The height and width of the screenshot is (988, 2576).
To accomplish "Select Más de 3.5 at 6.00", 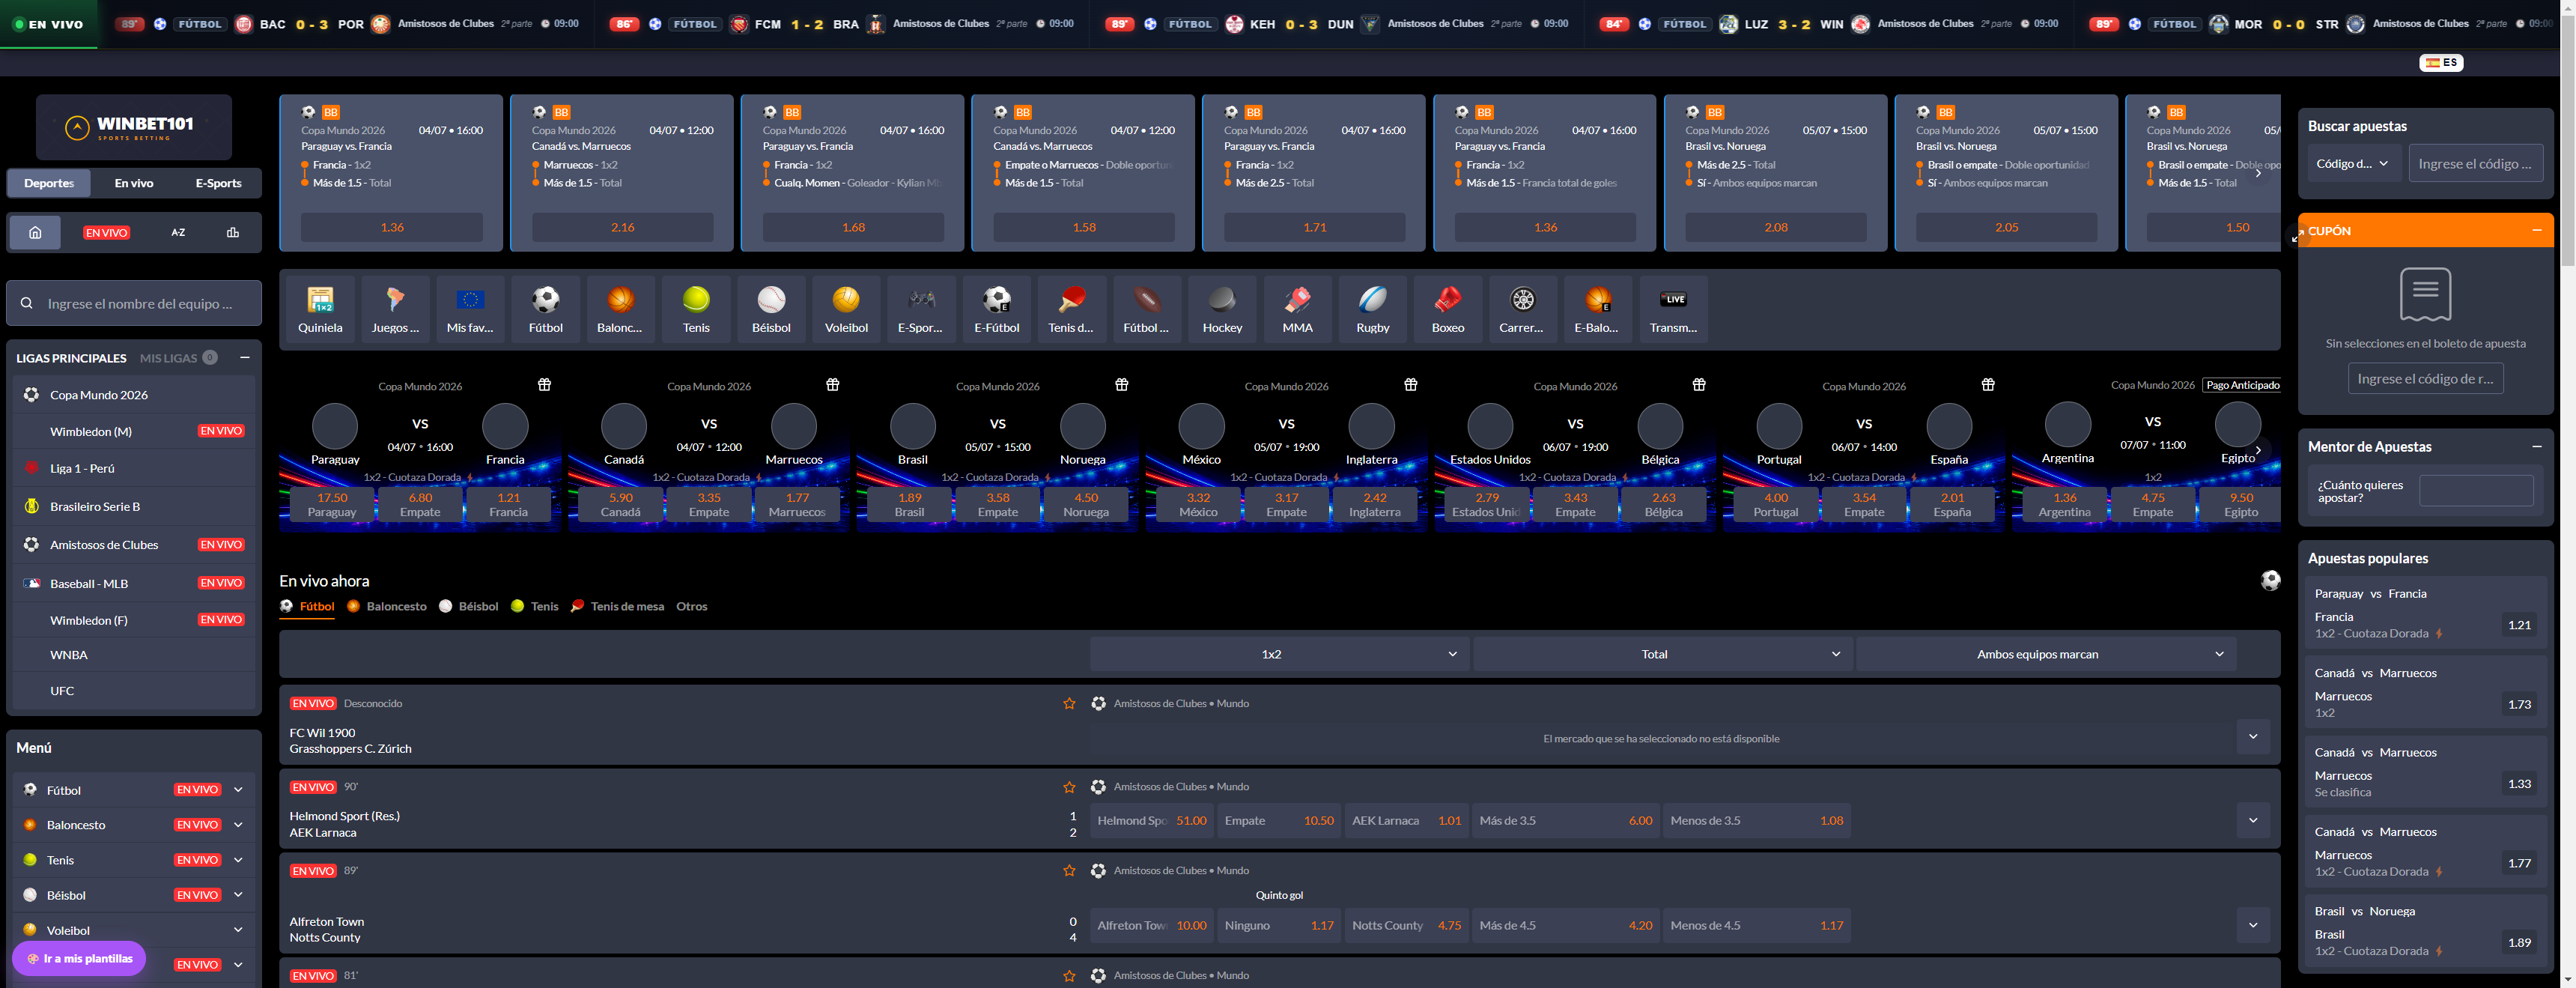I will (1565, 821).
